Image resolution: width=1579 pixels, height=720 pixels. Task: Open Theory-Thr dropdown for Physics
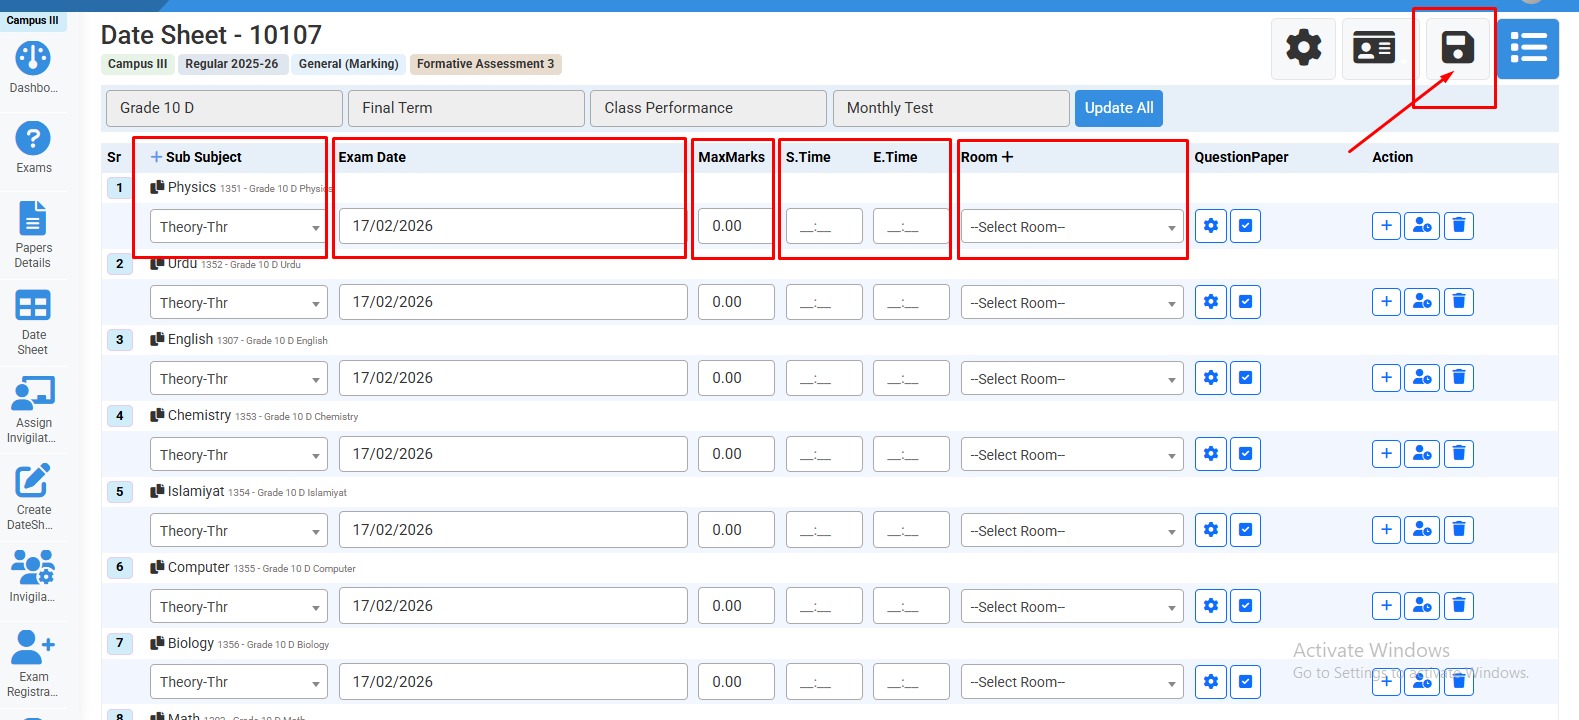[239, 227]
